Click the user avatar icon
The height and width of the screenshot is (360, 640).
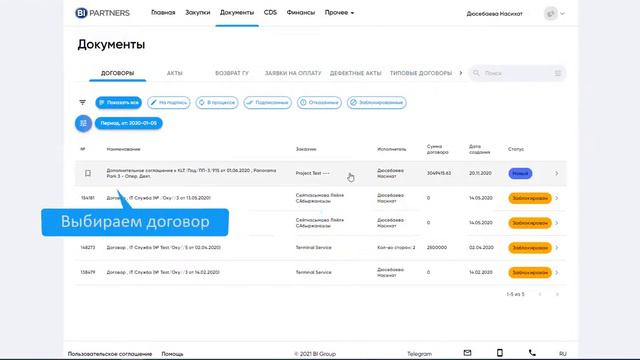click(x=551, y=13)
